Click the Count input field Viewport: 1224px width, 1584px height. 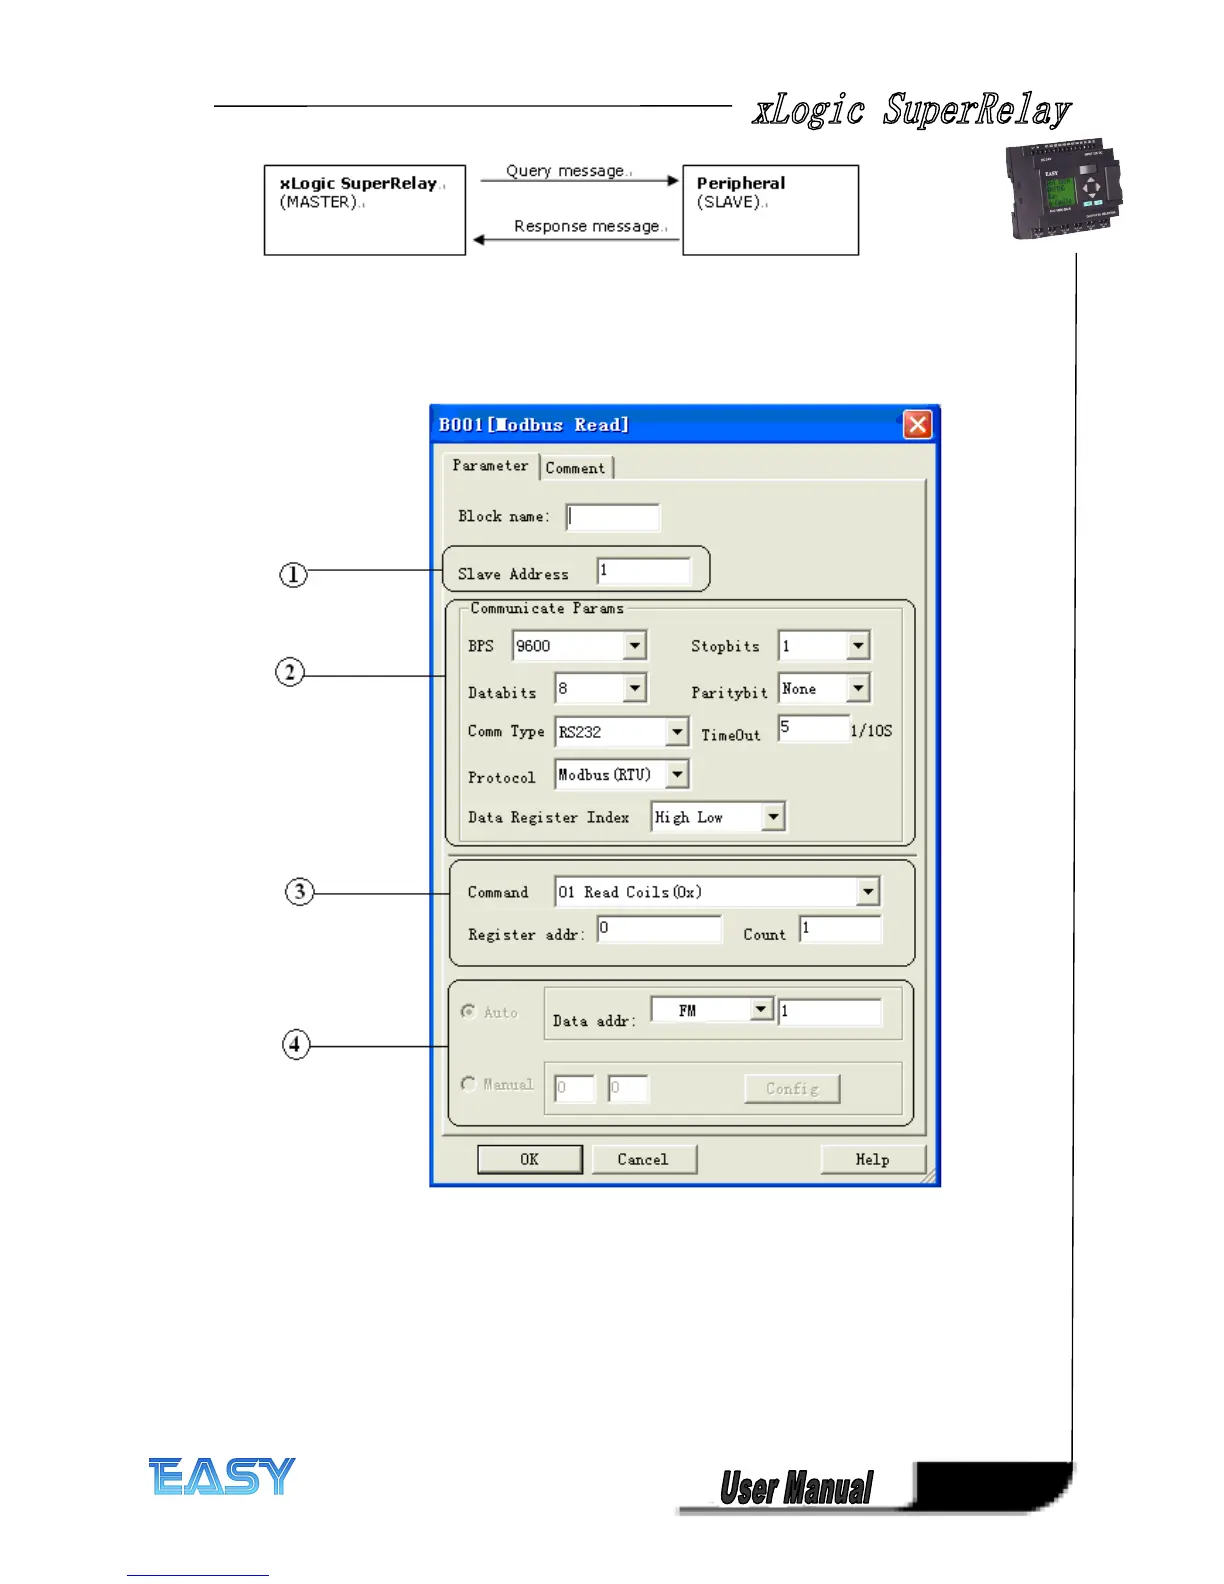tap(841, 929)
